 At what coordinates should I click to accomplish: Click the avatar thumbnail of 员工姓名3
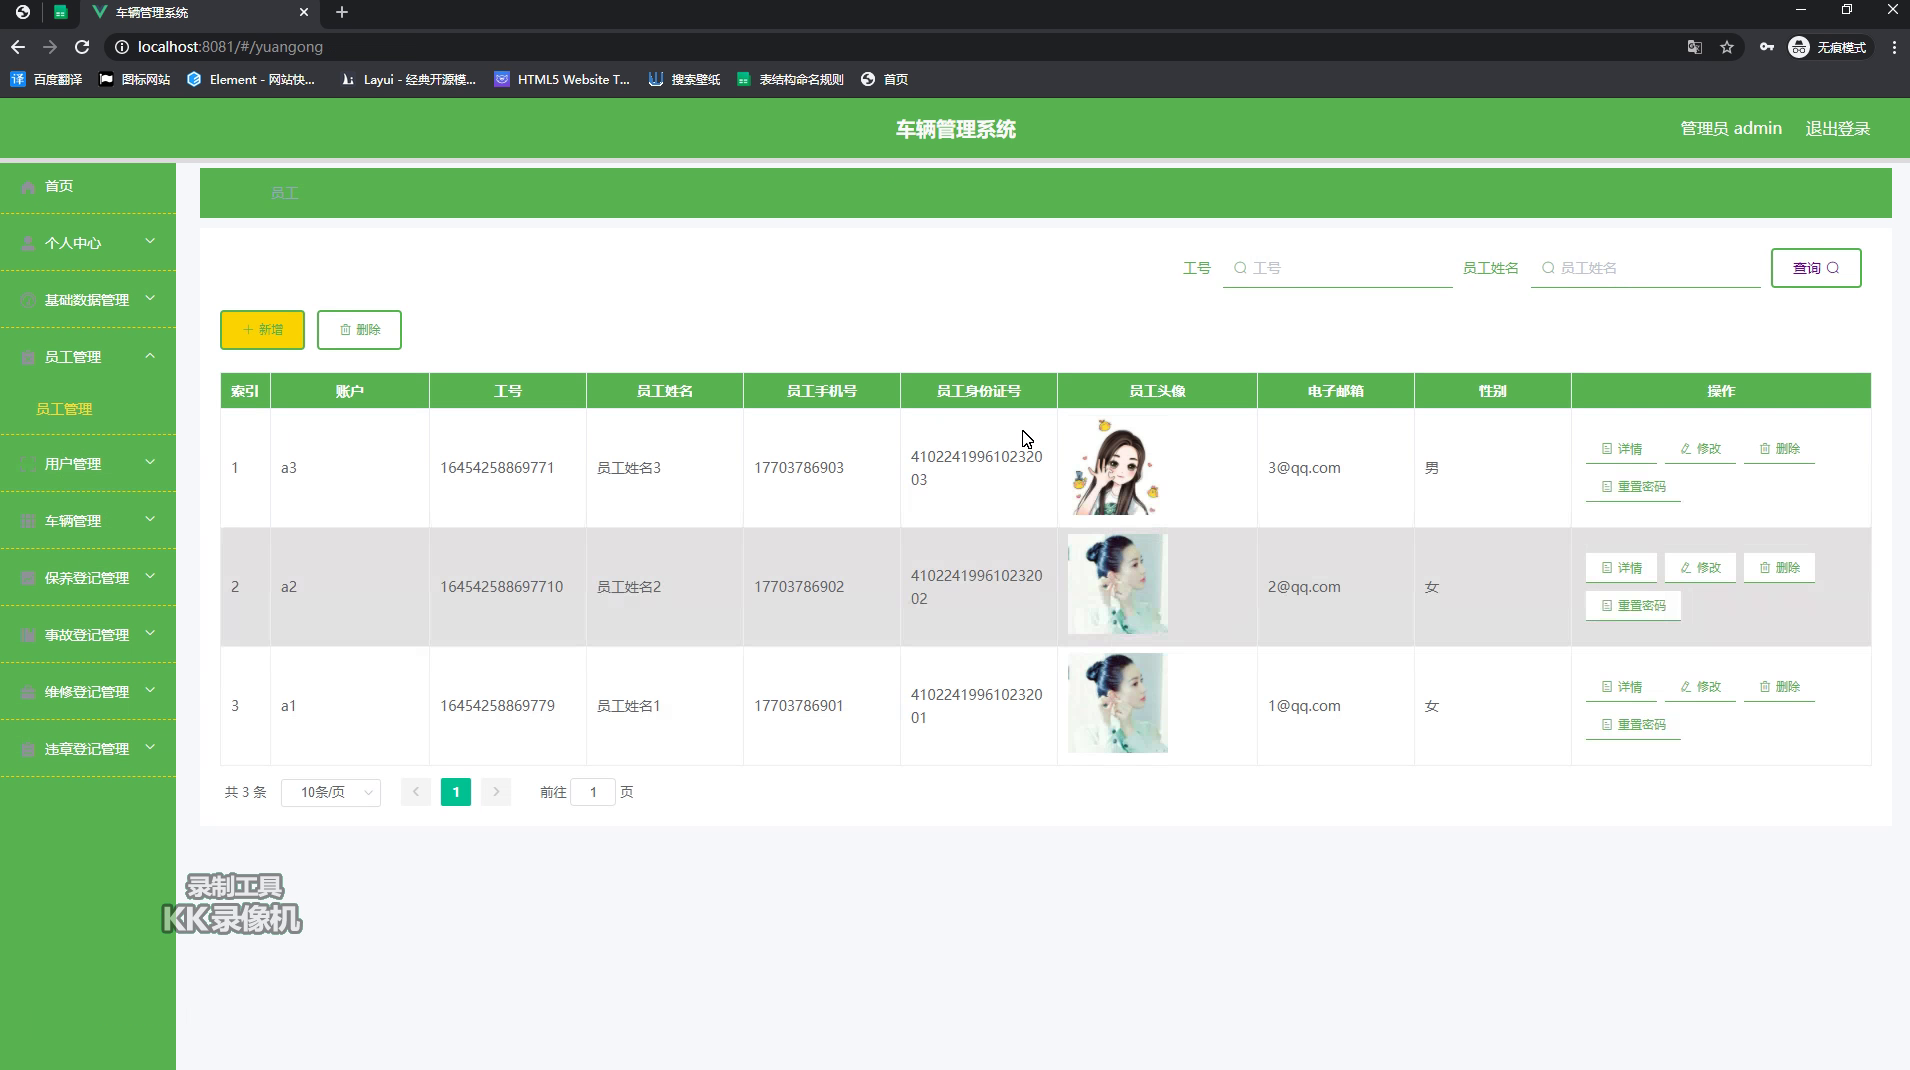pos(1117,467)
